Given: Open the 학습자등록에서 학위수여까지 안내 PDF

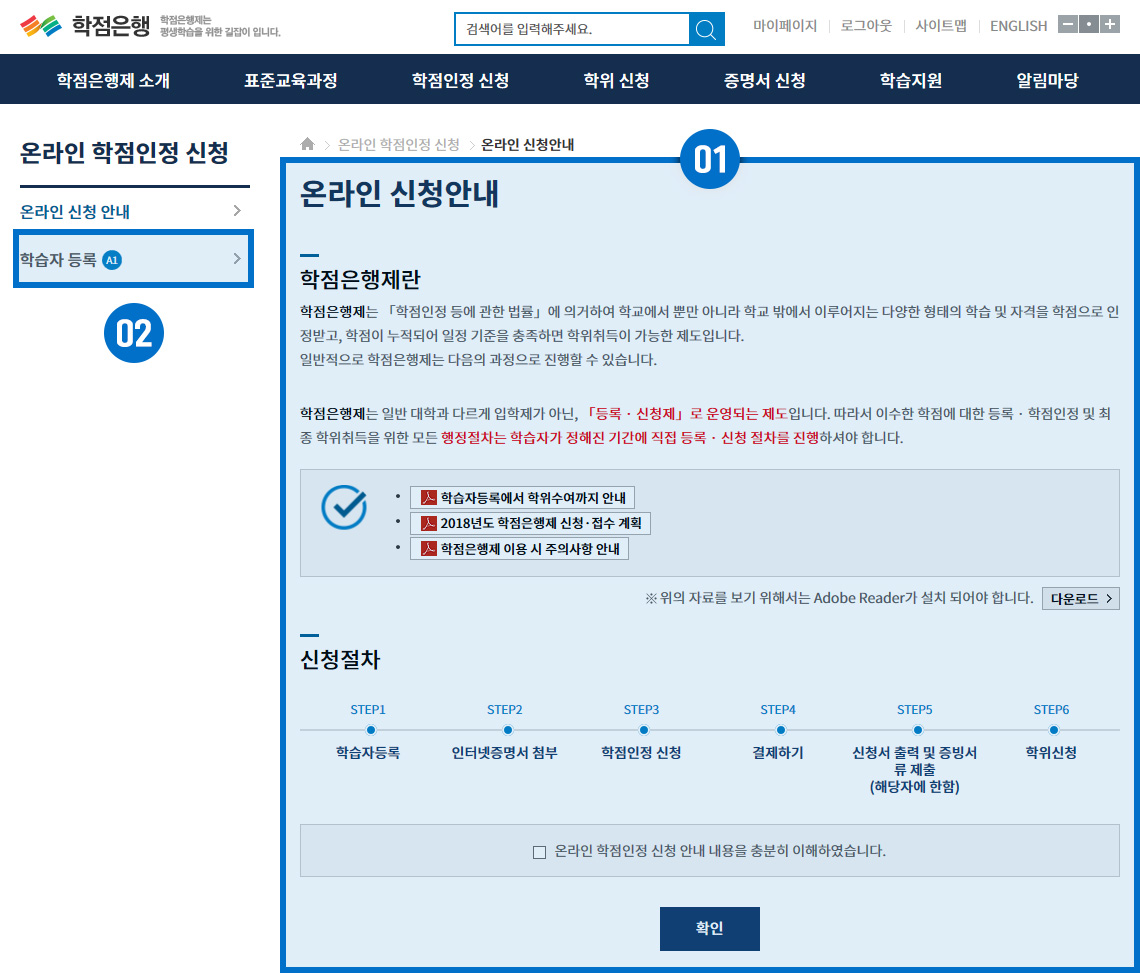Looking at the screenshot, I should [522, 498].
